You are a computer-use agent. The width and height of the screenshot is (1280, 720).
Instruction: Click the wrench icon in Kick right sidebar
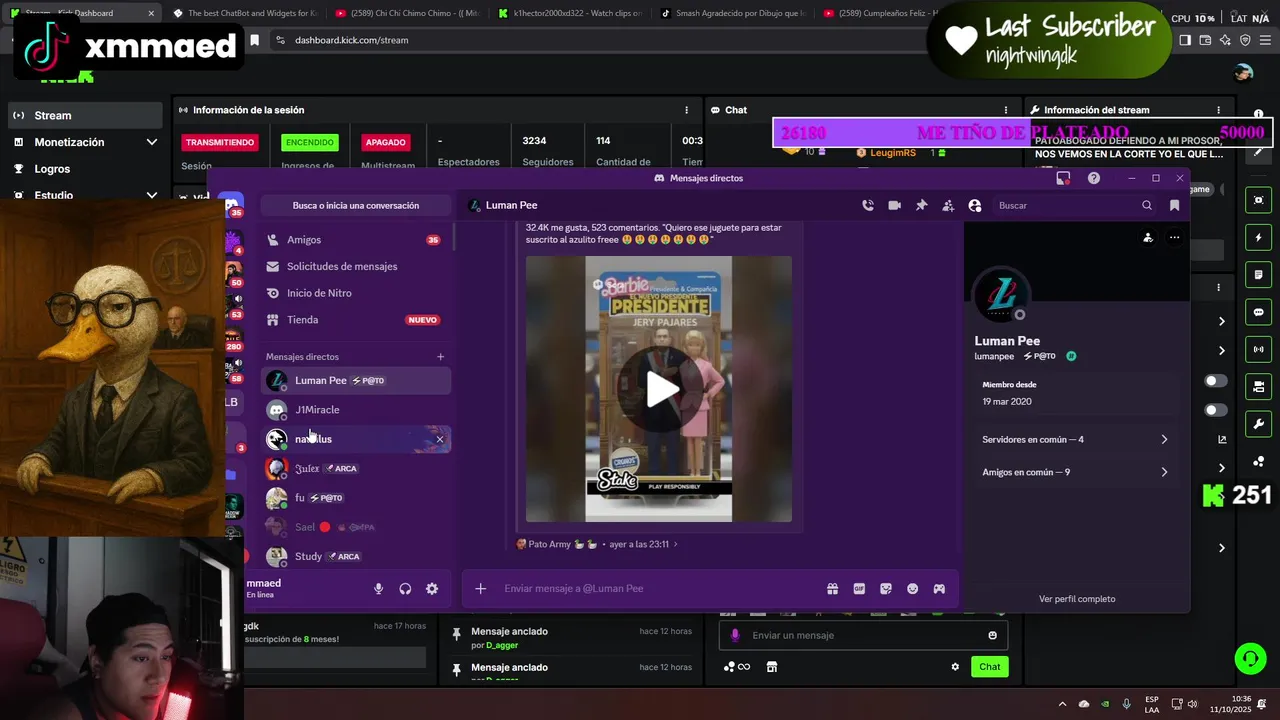[x=1258, y=423]
